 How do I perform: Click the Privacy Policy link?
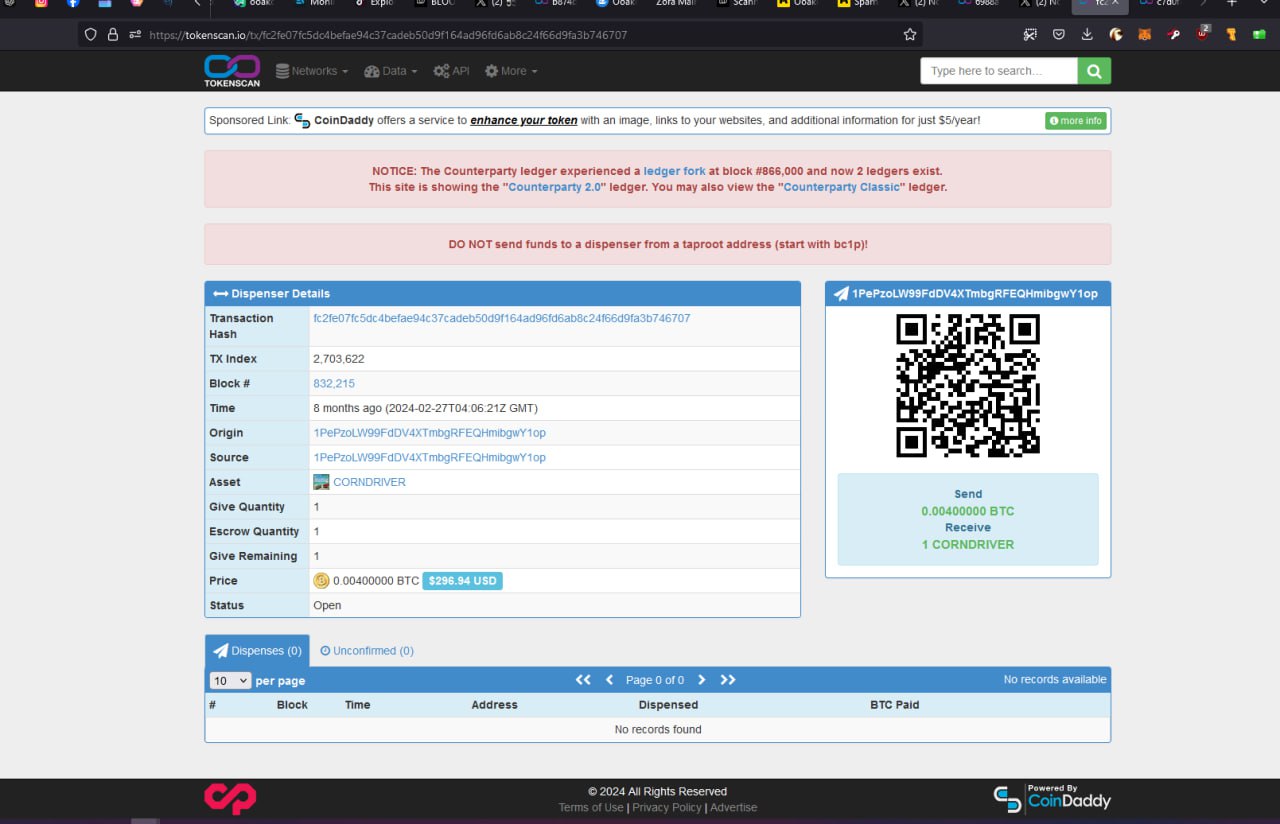tap(667, 808)
